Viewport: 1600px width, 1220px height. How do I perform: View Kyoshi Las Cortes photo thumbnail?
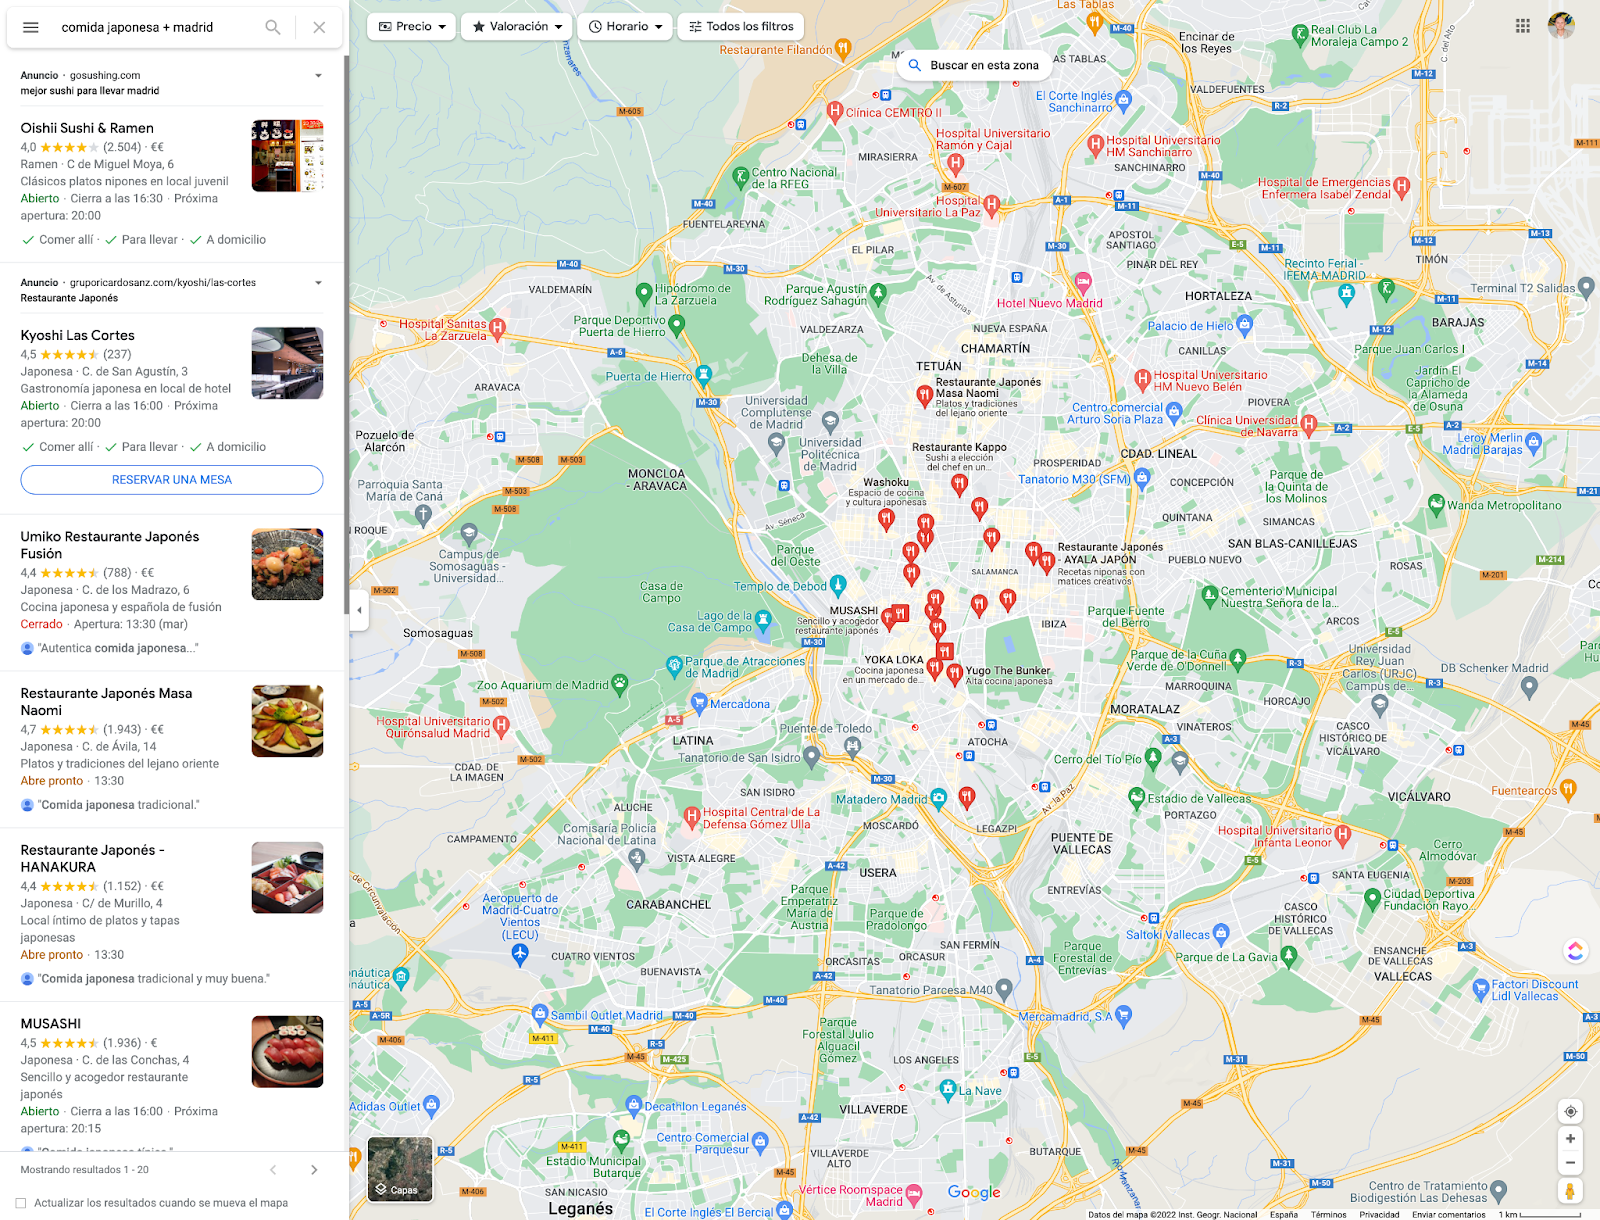tap(288, 363)
